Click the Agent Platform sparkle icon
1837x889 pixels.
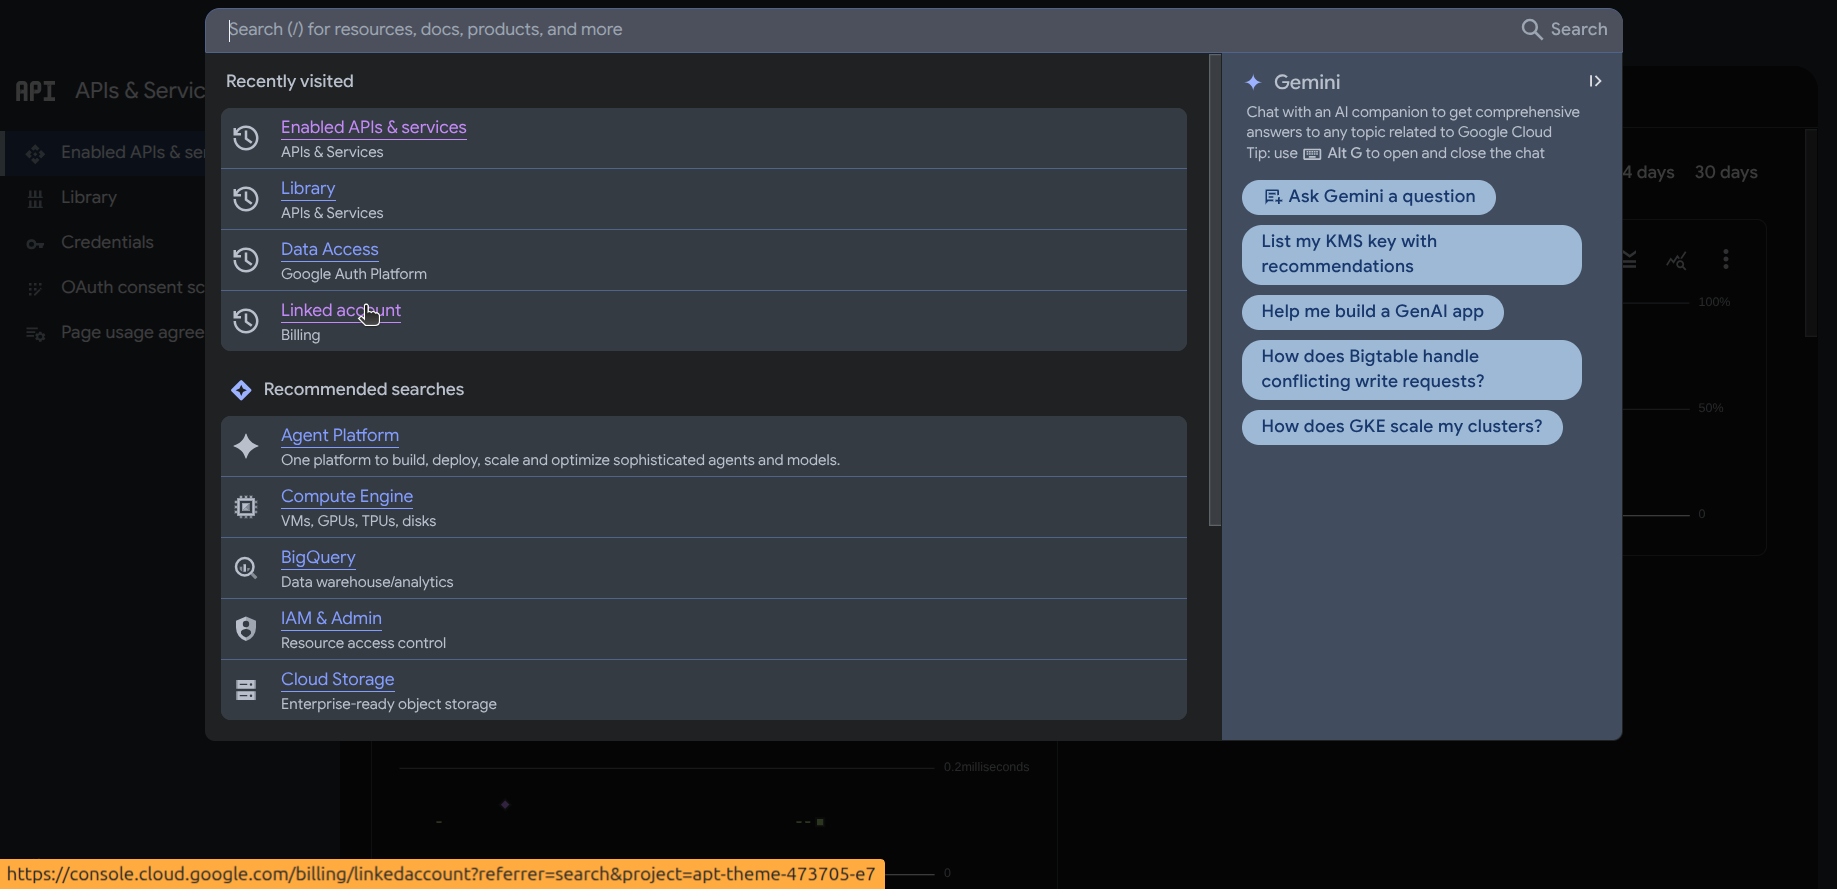pos(246,446)
